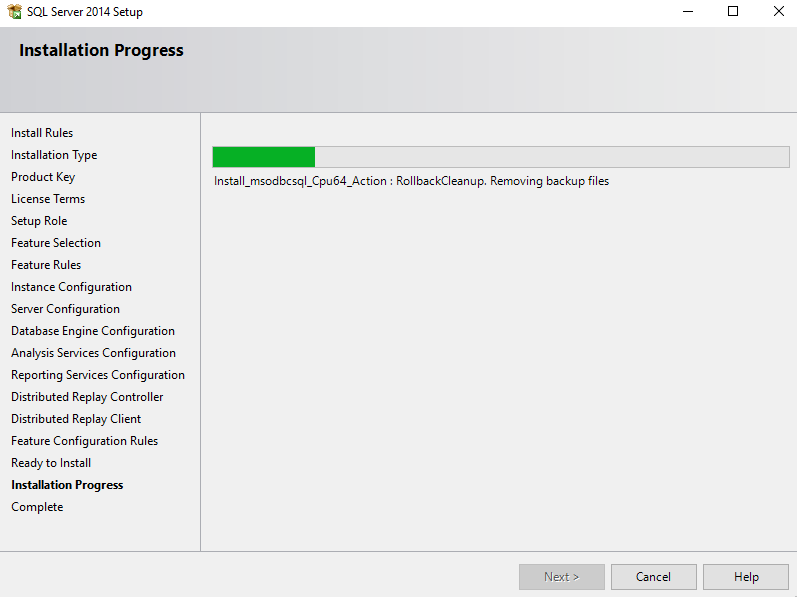Click Feature Rules in the step list

click(46, 265)
